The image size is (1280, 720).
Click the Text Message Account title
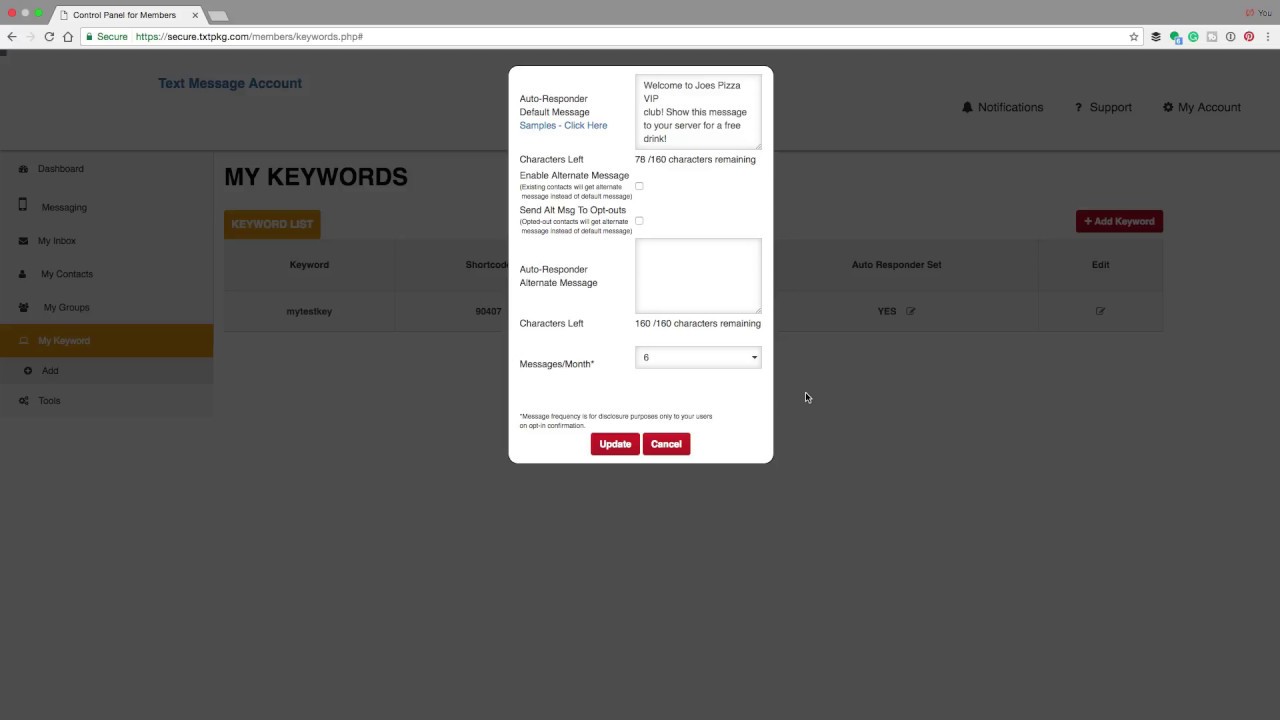pos(230,83)
